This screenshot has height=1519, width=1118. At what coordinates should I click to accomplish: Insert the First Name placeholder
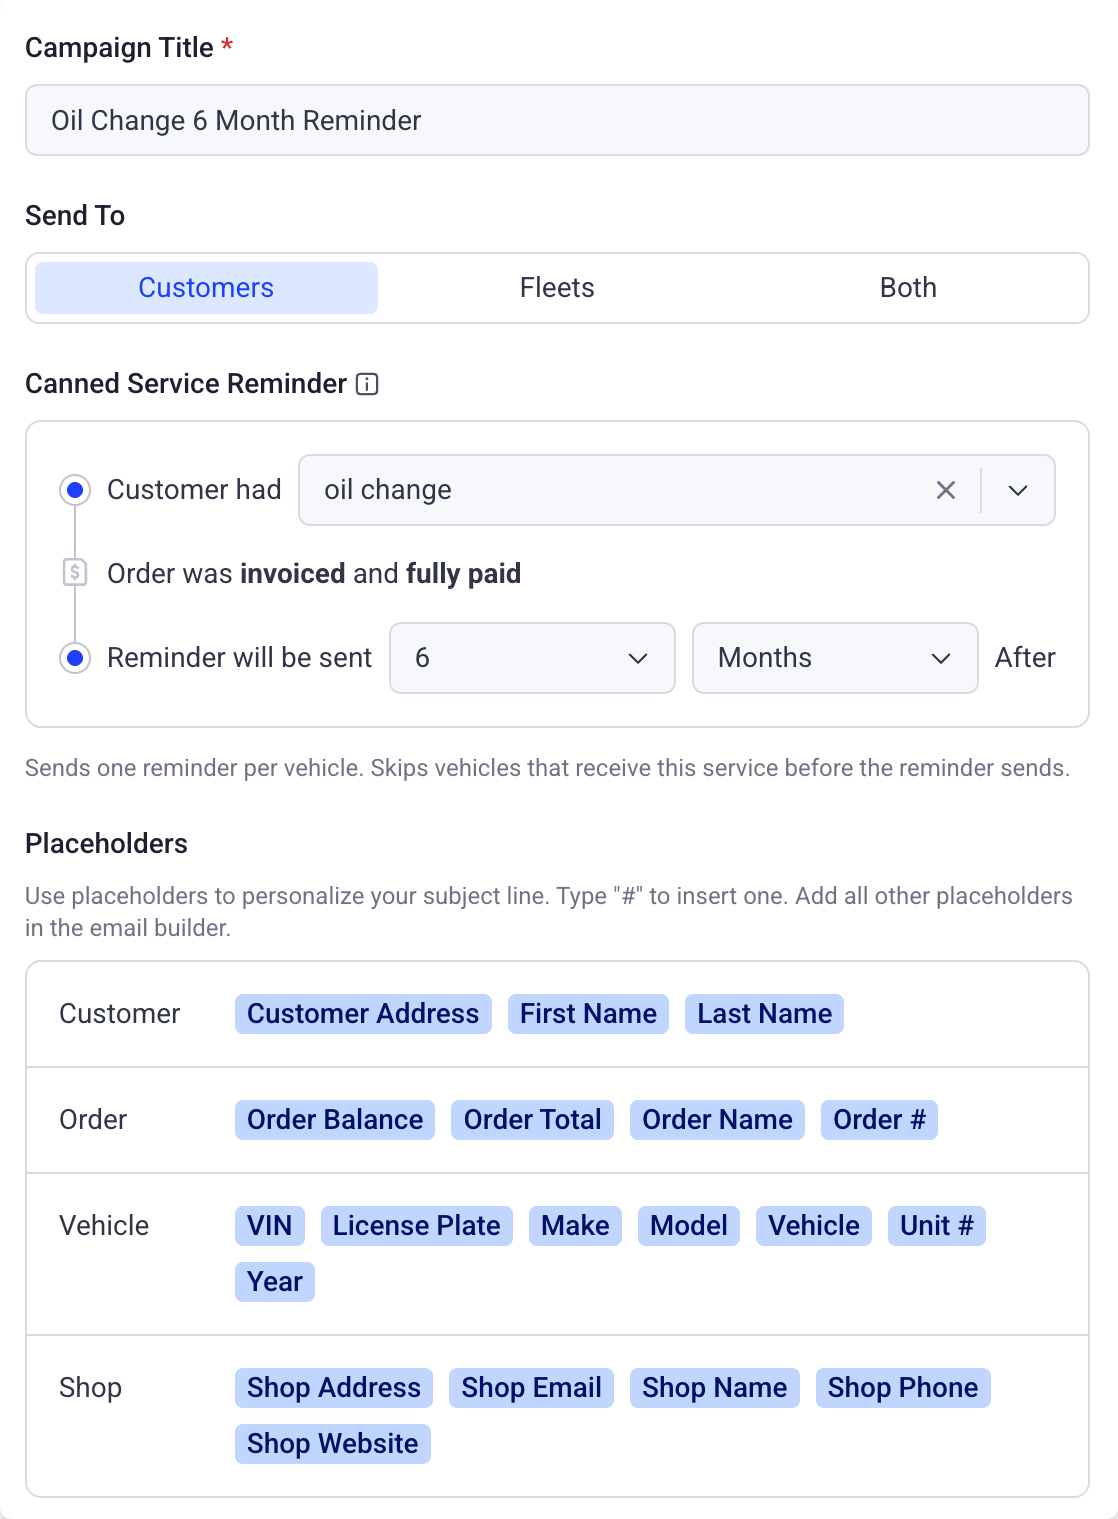588,1014
